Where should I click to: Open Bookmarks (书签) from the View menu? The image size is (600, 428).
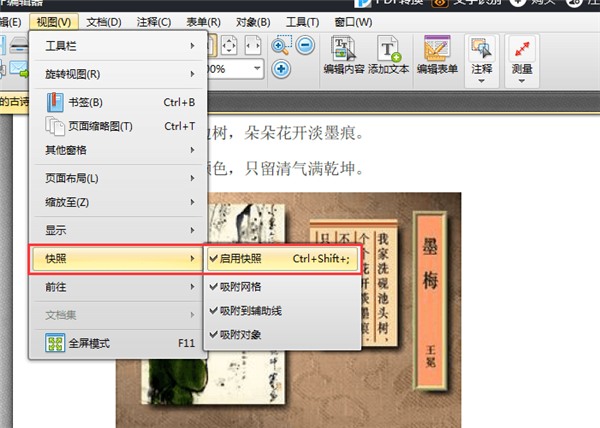click(x=120, y=102)
